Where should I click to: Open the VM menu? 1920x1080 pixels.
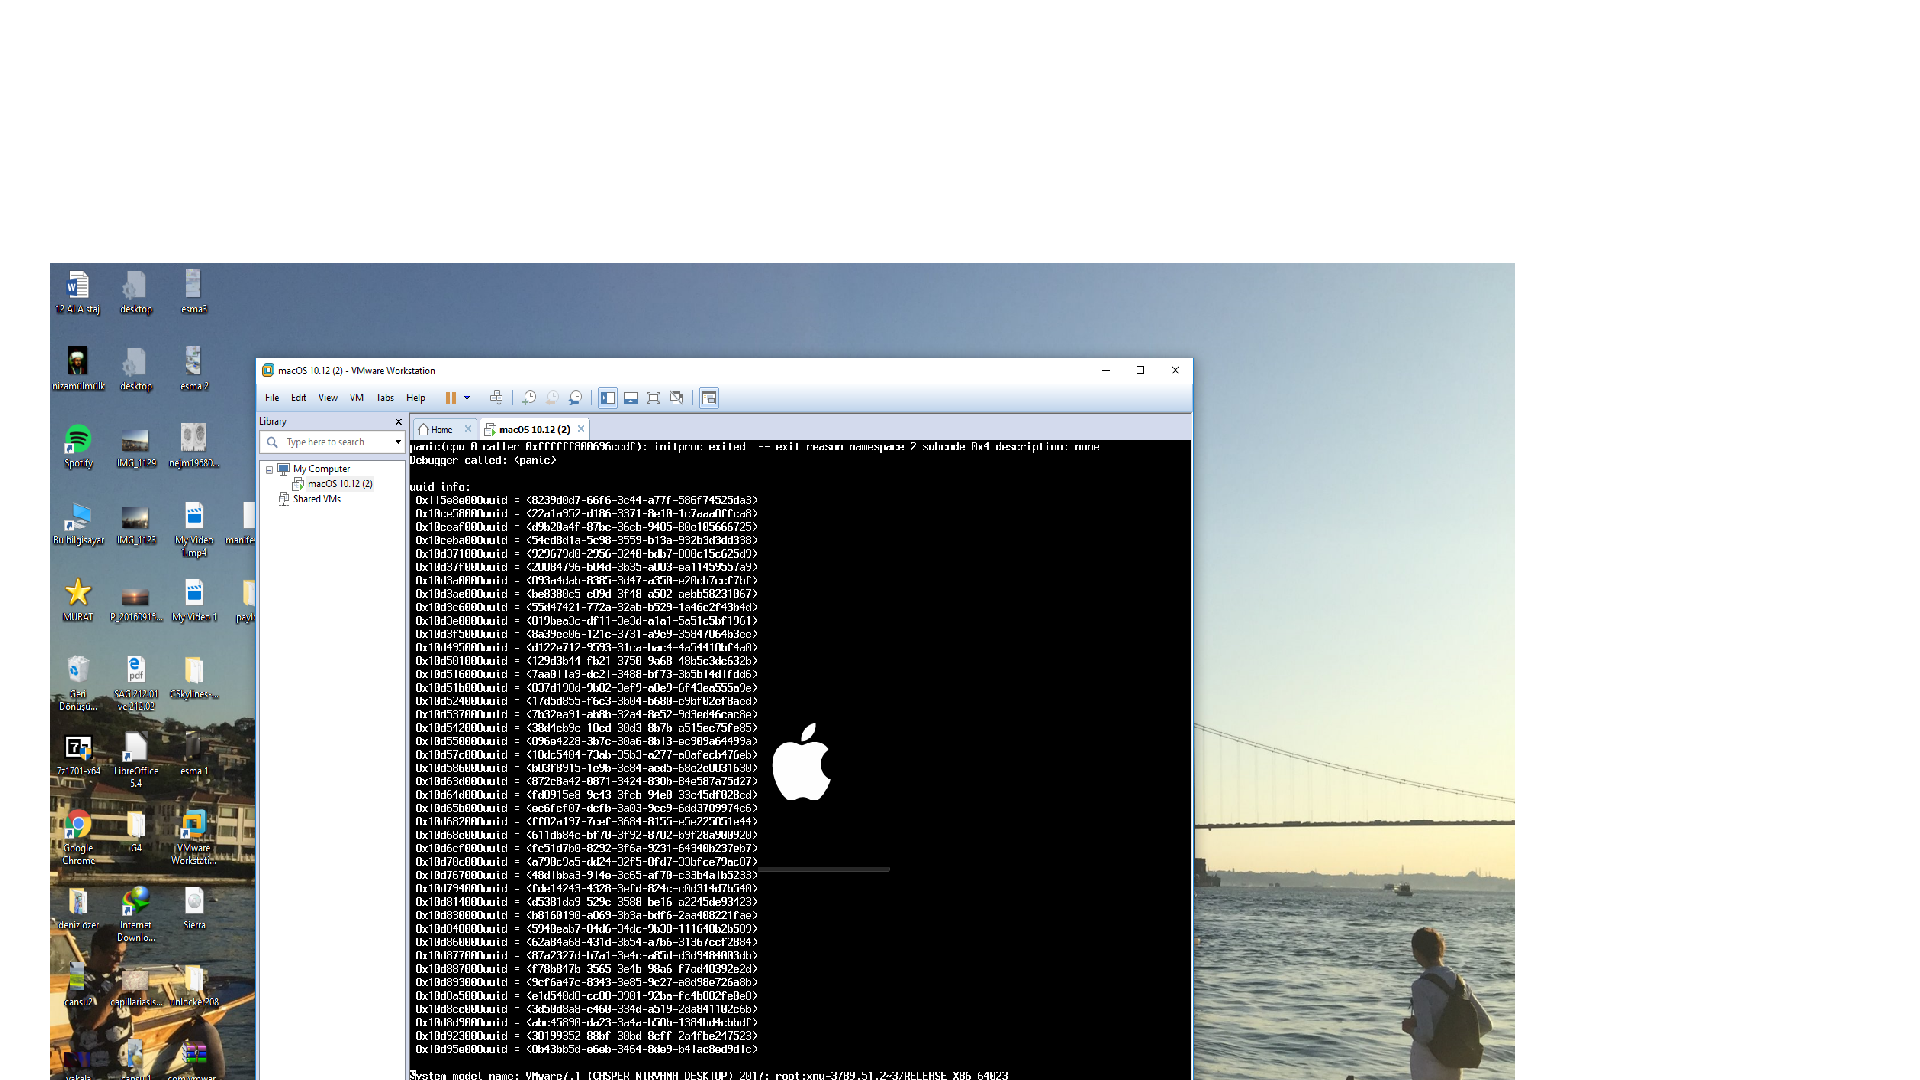357,398
